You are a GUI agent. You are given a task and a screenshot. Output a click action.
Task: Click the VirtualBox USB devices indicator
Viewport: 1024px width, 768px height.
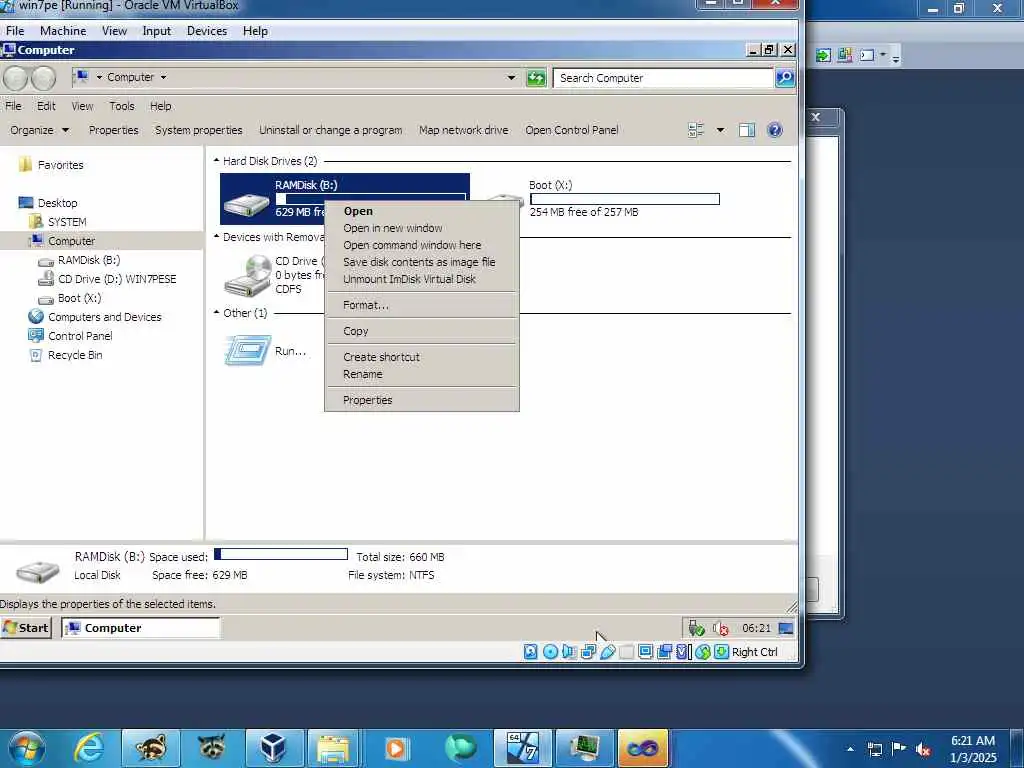[x=607, y=652]
